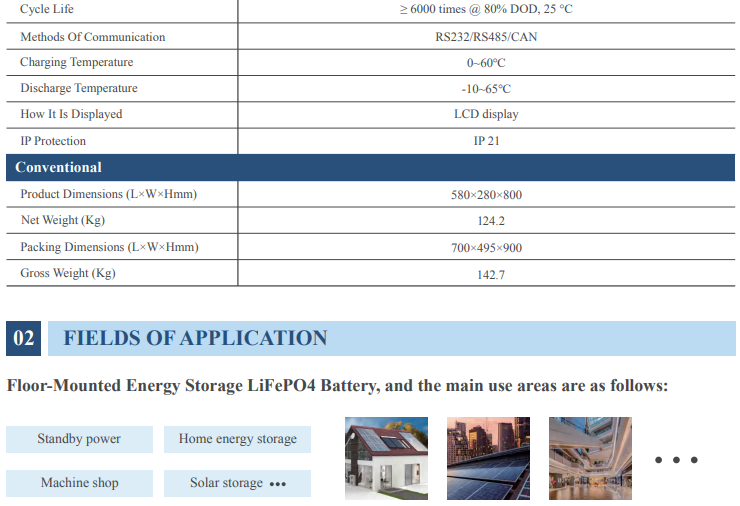
Task: Click the Machine shop tag
Action: tap(79, 483)
